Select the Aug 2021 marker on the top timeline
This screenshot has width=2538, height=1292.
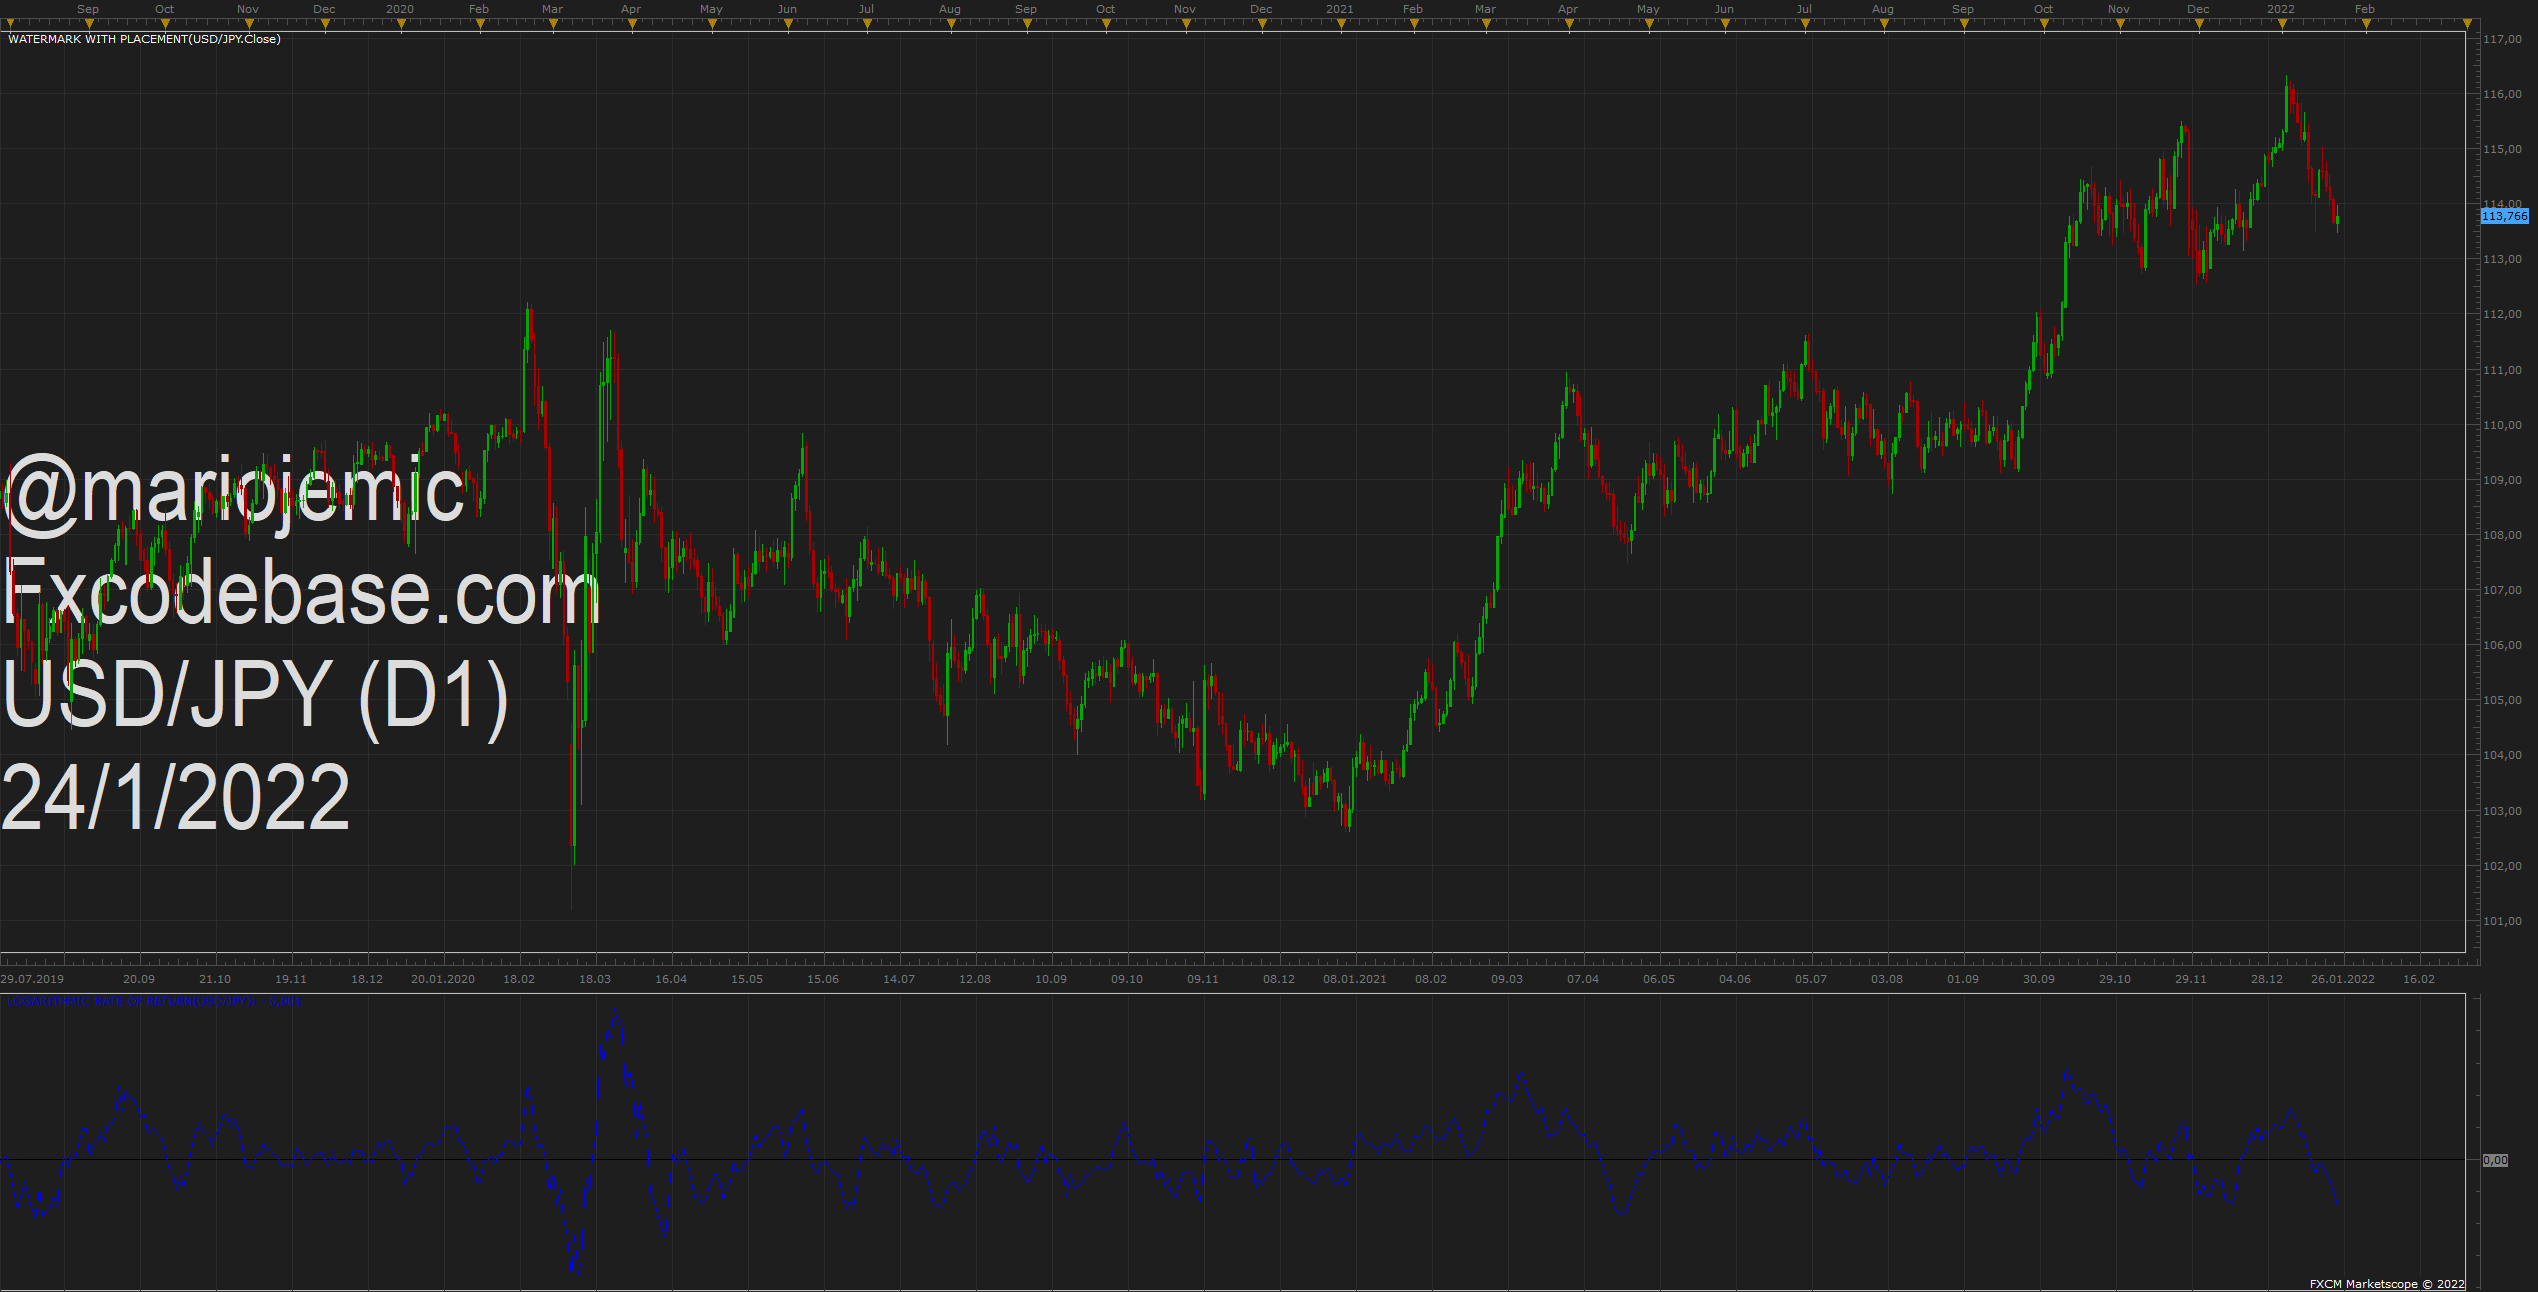[1884, 25]
